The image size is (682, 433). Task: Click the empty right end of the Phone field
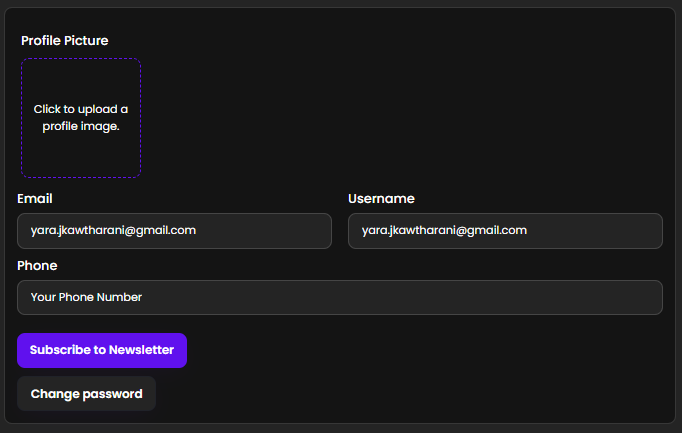tap(609, 297)
